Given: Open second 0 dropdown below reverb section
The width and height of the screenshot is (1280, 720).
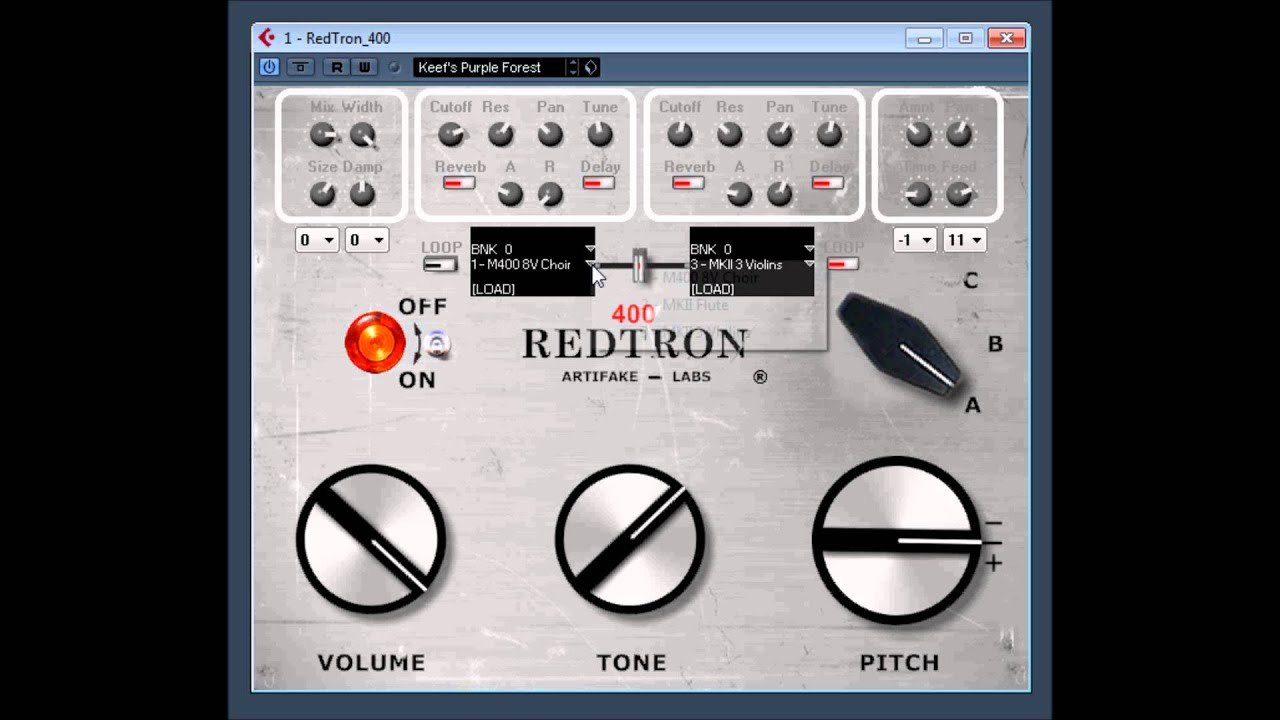Looking at the screenshot, I should tap(367, 240).
